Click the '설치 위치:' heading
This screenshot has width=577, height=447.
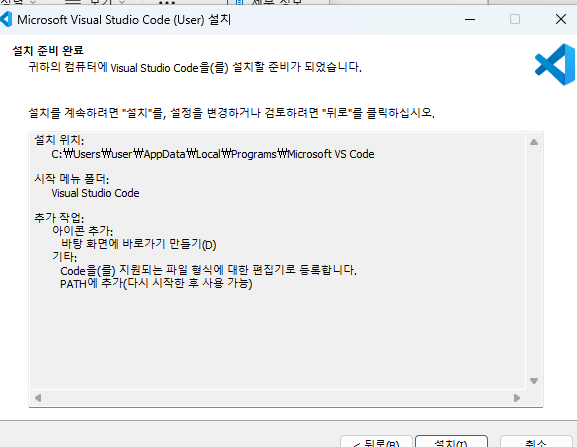pyautogui.click(x=59, y=140)
